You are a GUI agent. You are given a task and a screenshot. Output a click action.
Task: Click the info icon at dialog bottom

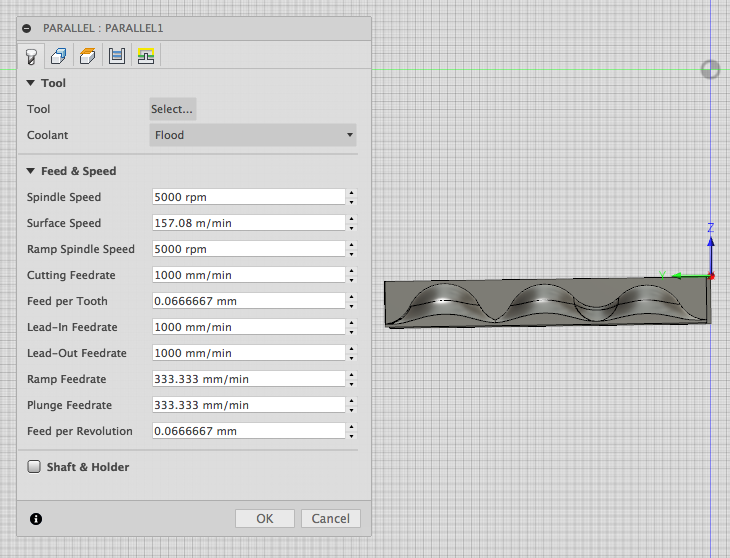[x=36, y=519]
